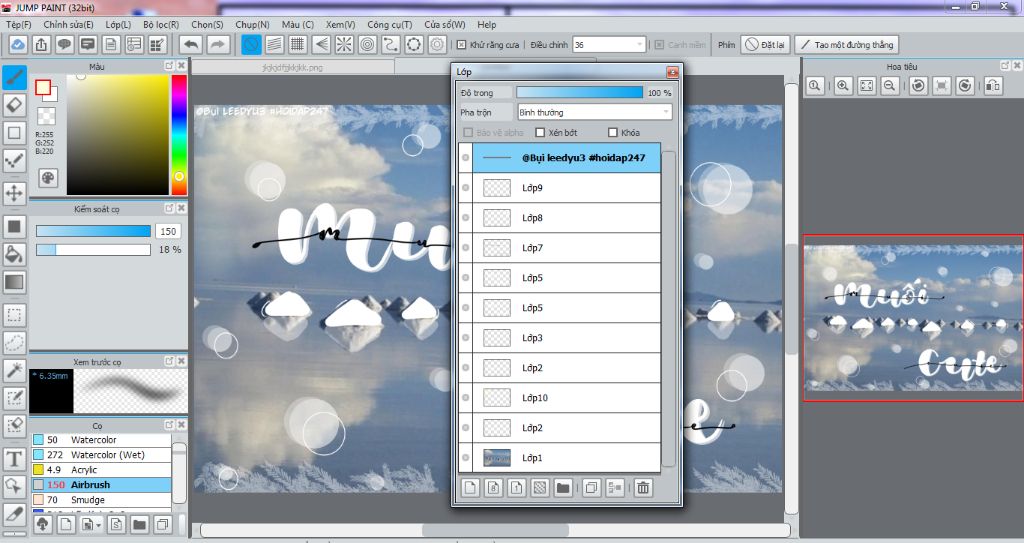Enable parallel lines snap guide
The height and width of the screenshot is (543, 1024).
(x=274, y=44)
